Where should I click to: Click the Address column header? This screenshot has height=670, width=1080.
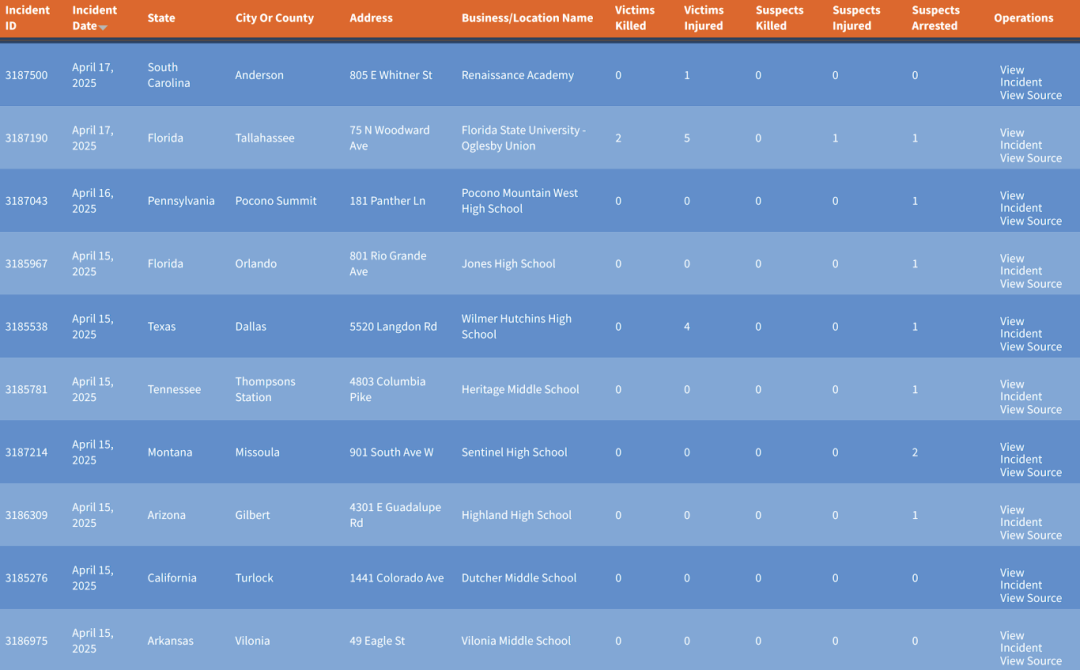(371, 18)
